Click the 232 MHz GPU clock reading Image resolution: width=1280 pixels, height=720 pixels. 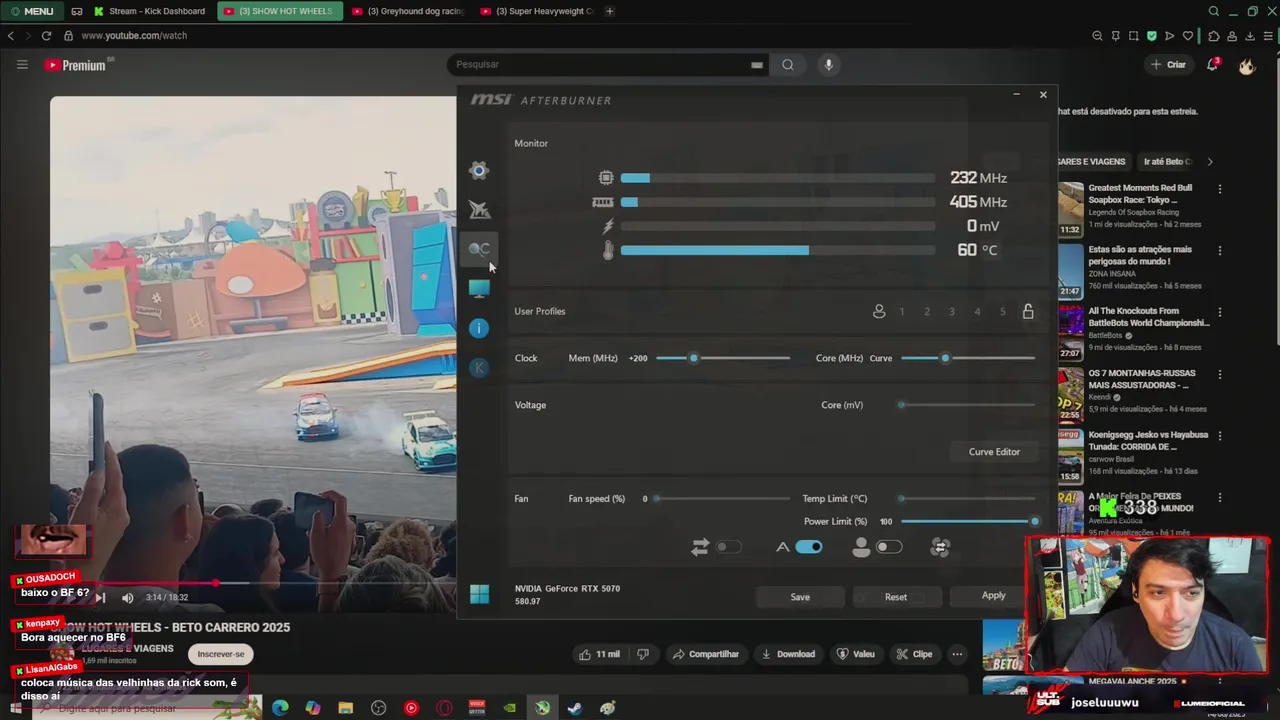tap(979, 178)
